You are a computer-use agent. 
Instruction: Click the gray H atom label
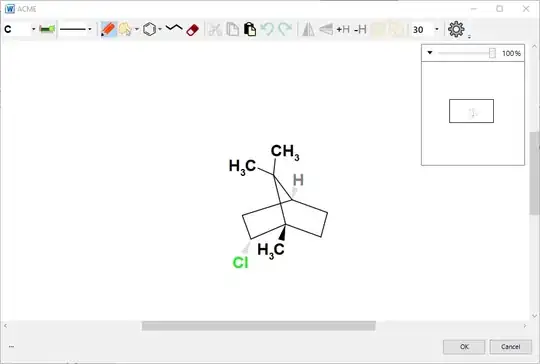pyautogui.click(x=298, y=180)
